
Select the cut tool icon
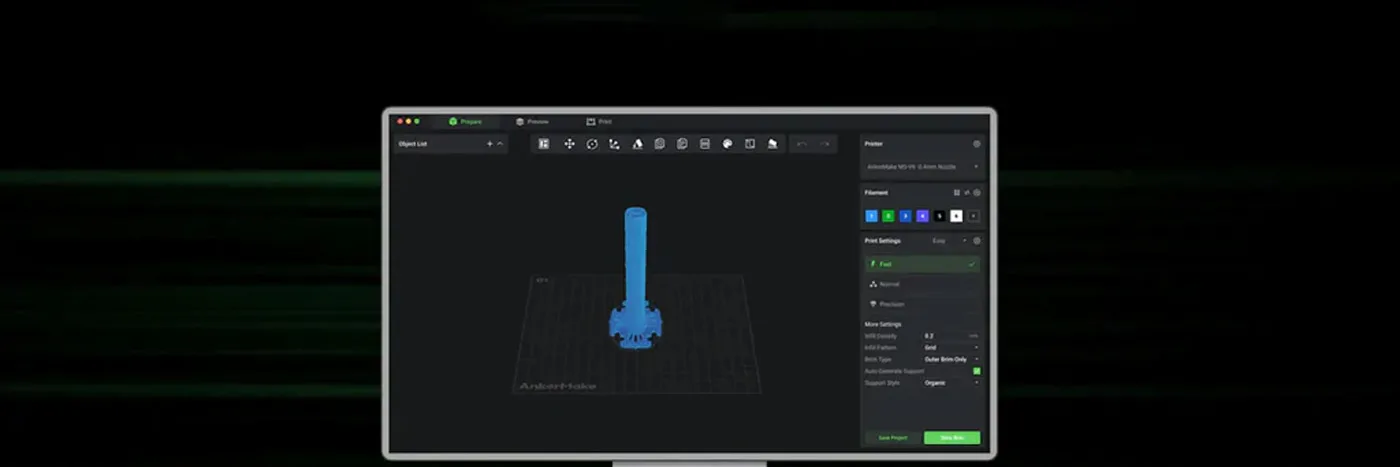pyautogui.click(x=705, y=144)
